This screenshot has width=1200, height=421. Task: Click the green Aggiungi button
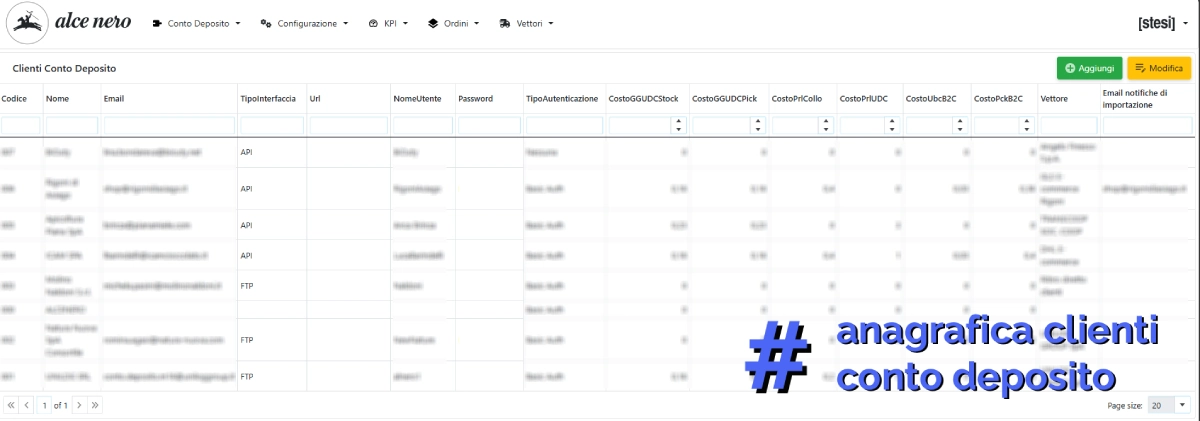[1089, 68]
